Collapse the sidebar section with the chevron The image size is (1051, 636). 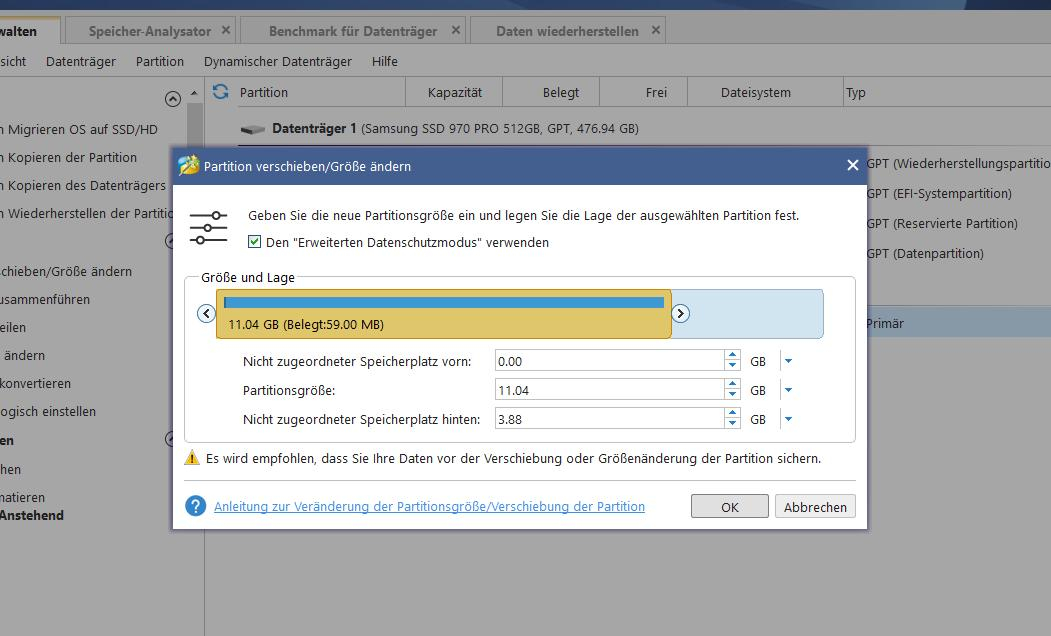coord(172,99)
